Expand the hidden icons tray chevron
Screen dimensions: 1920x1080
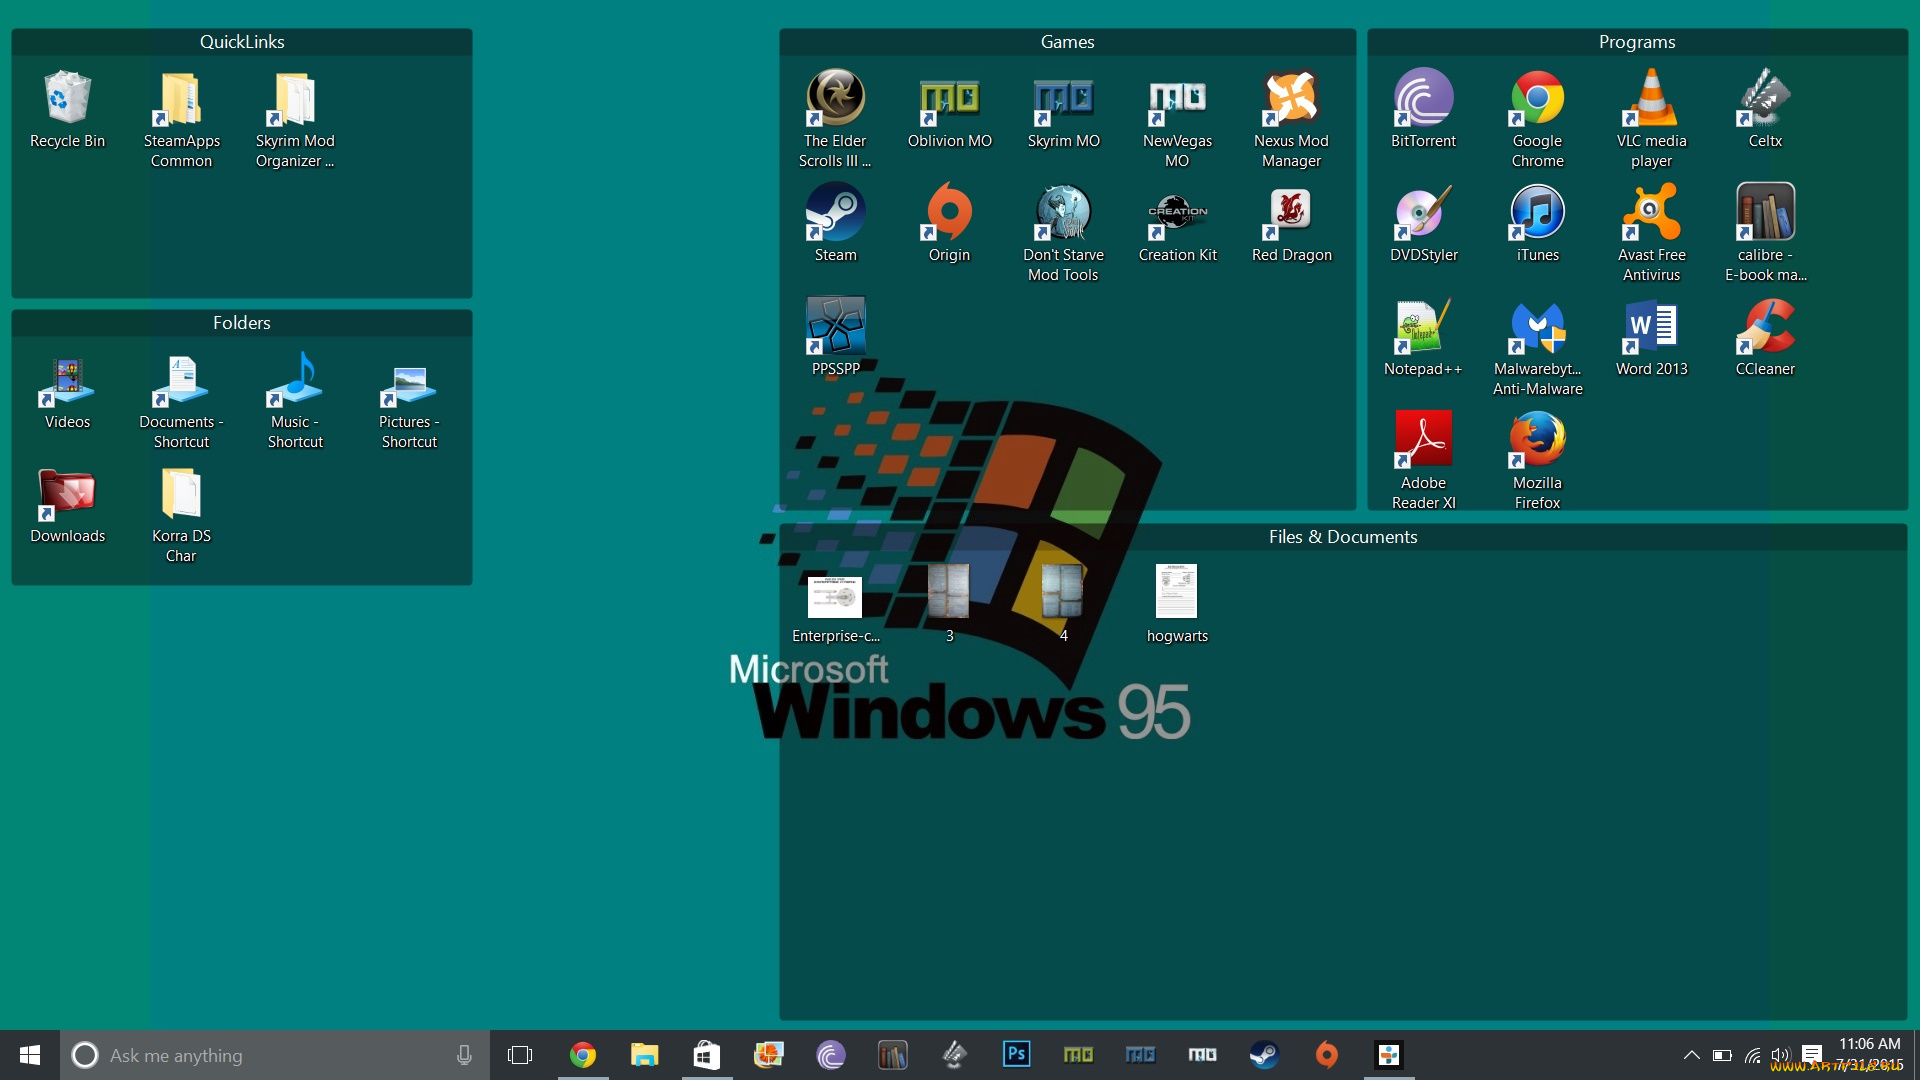click(x=1692, y=1055)
